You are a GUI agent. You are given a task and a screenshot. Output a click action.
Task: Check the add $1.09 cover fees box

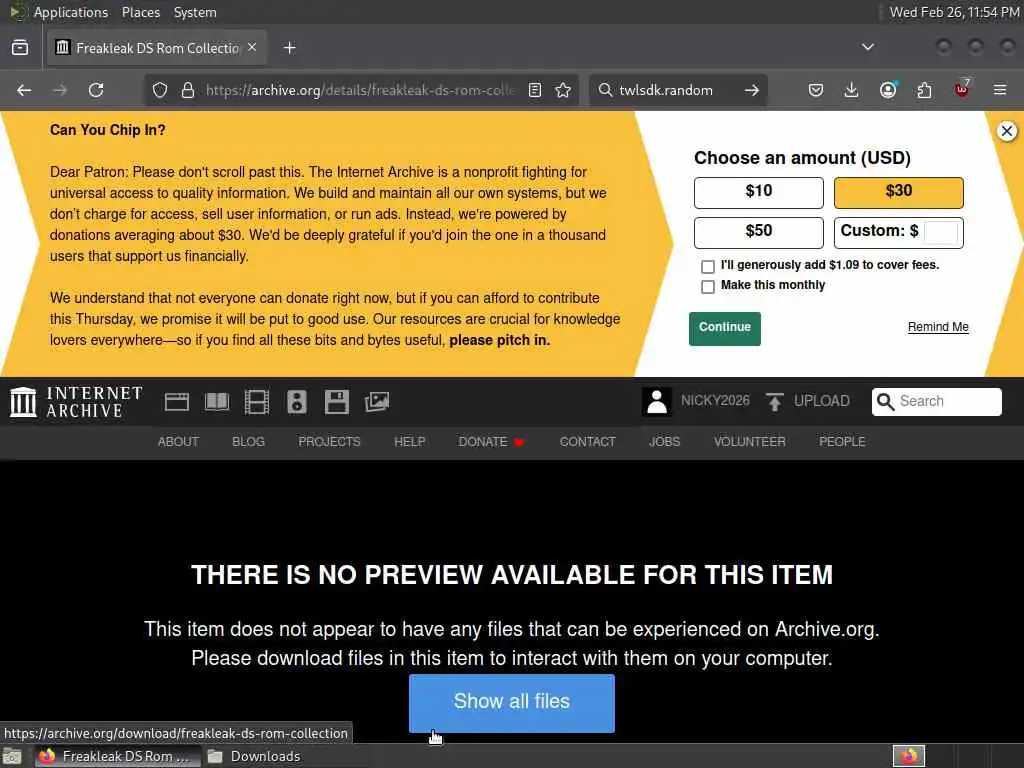[x=708, y=266]
